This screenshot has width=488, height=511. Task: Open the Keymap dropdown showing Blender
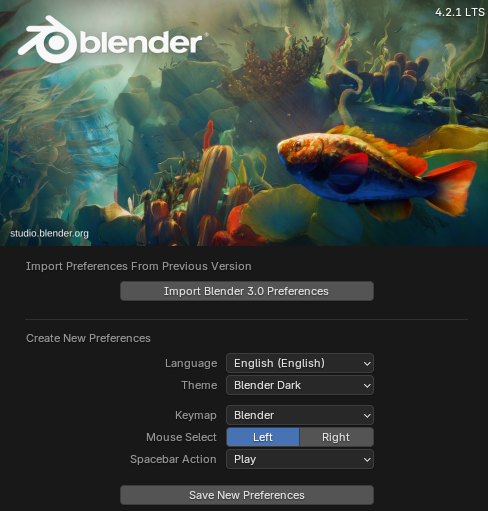pos(300,415)
